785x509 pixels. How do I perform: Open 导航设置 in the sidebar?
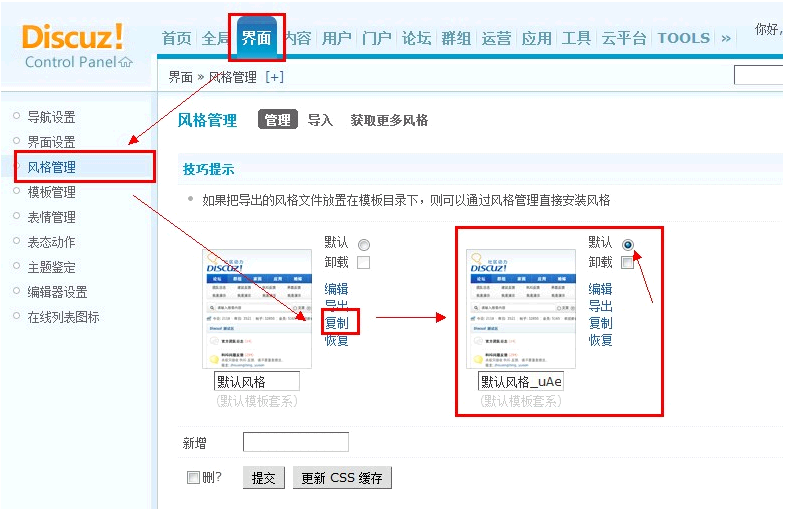click(51, 117)
